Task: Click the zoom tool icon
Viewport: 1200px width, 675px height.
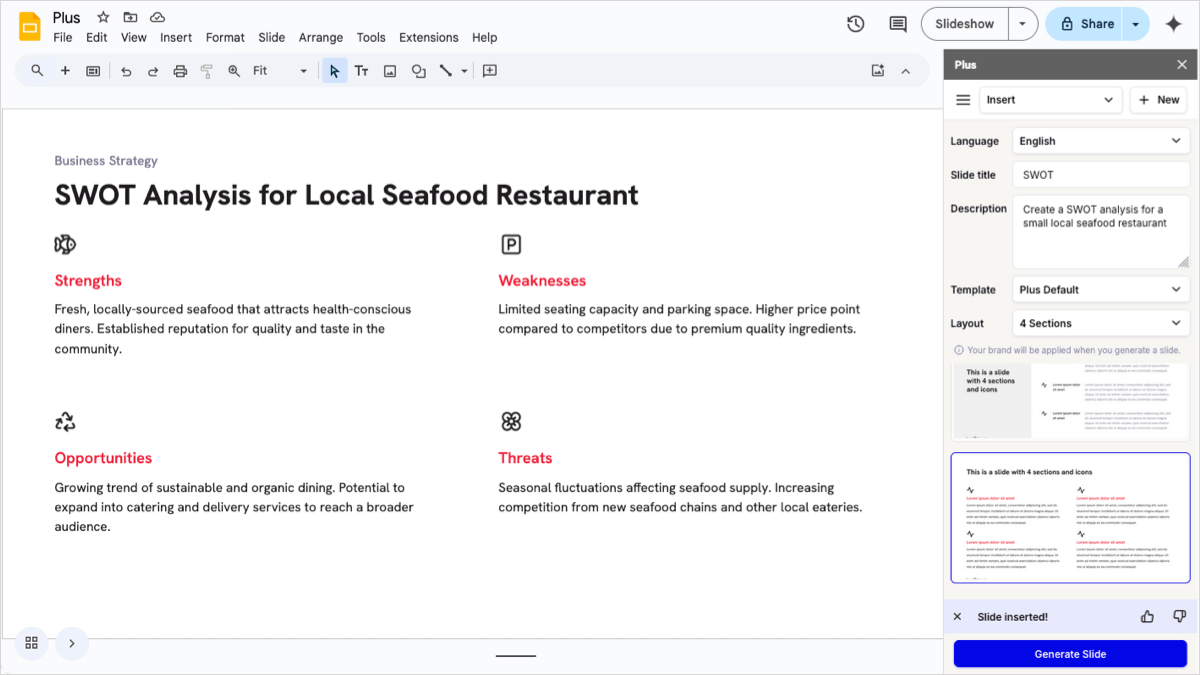Action: pos(234,71)
